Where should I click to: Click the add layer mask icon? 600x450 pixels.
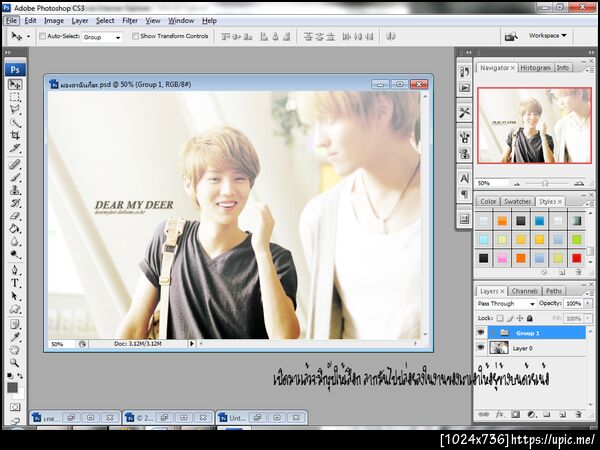(x=515, y=414)
